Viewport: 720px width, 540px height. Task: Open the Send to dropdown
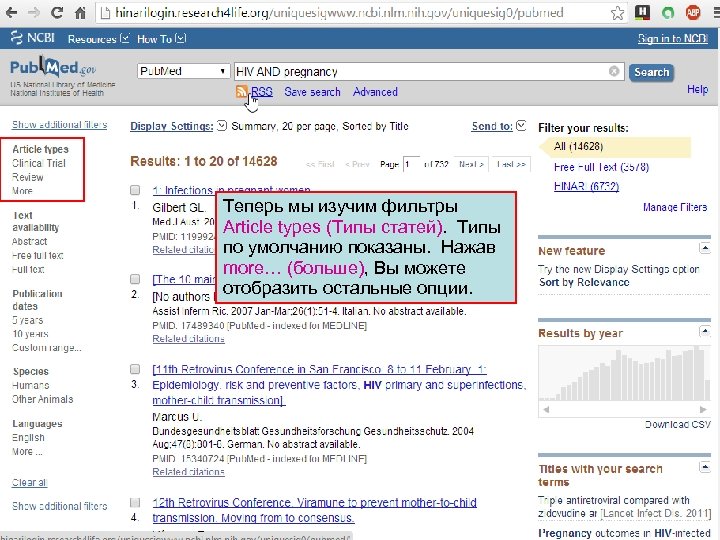[x=499, y=126]
